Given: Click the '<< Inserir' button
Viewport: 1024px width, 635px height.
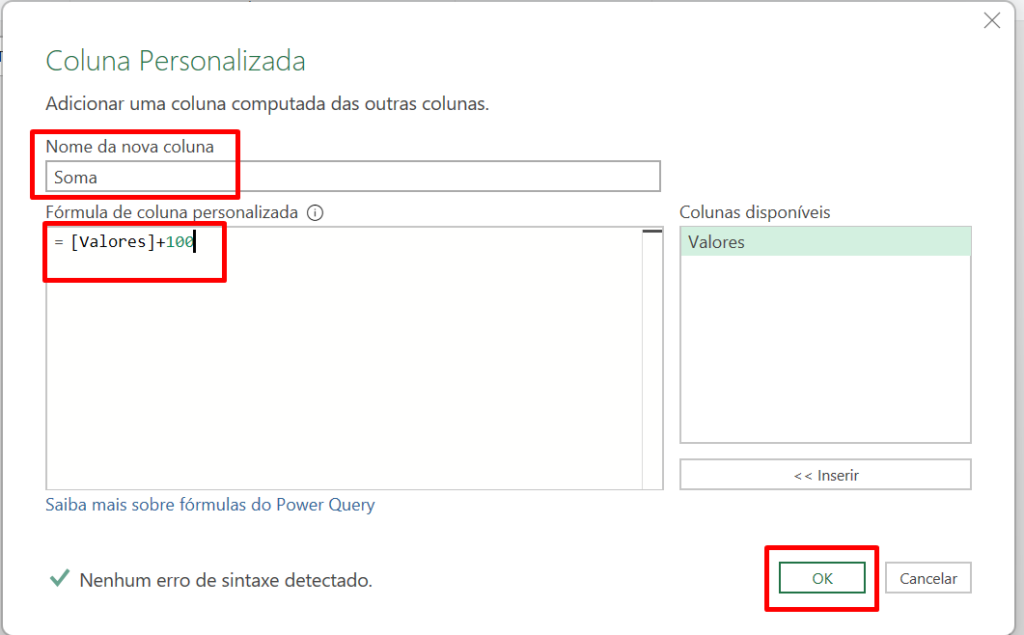Looking at the screenshot, I should point(825,473).
